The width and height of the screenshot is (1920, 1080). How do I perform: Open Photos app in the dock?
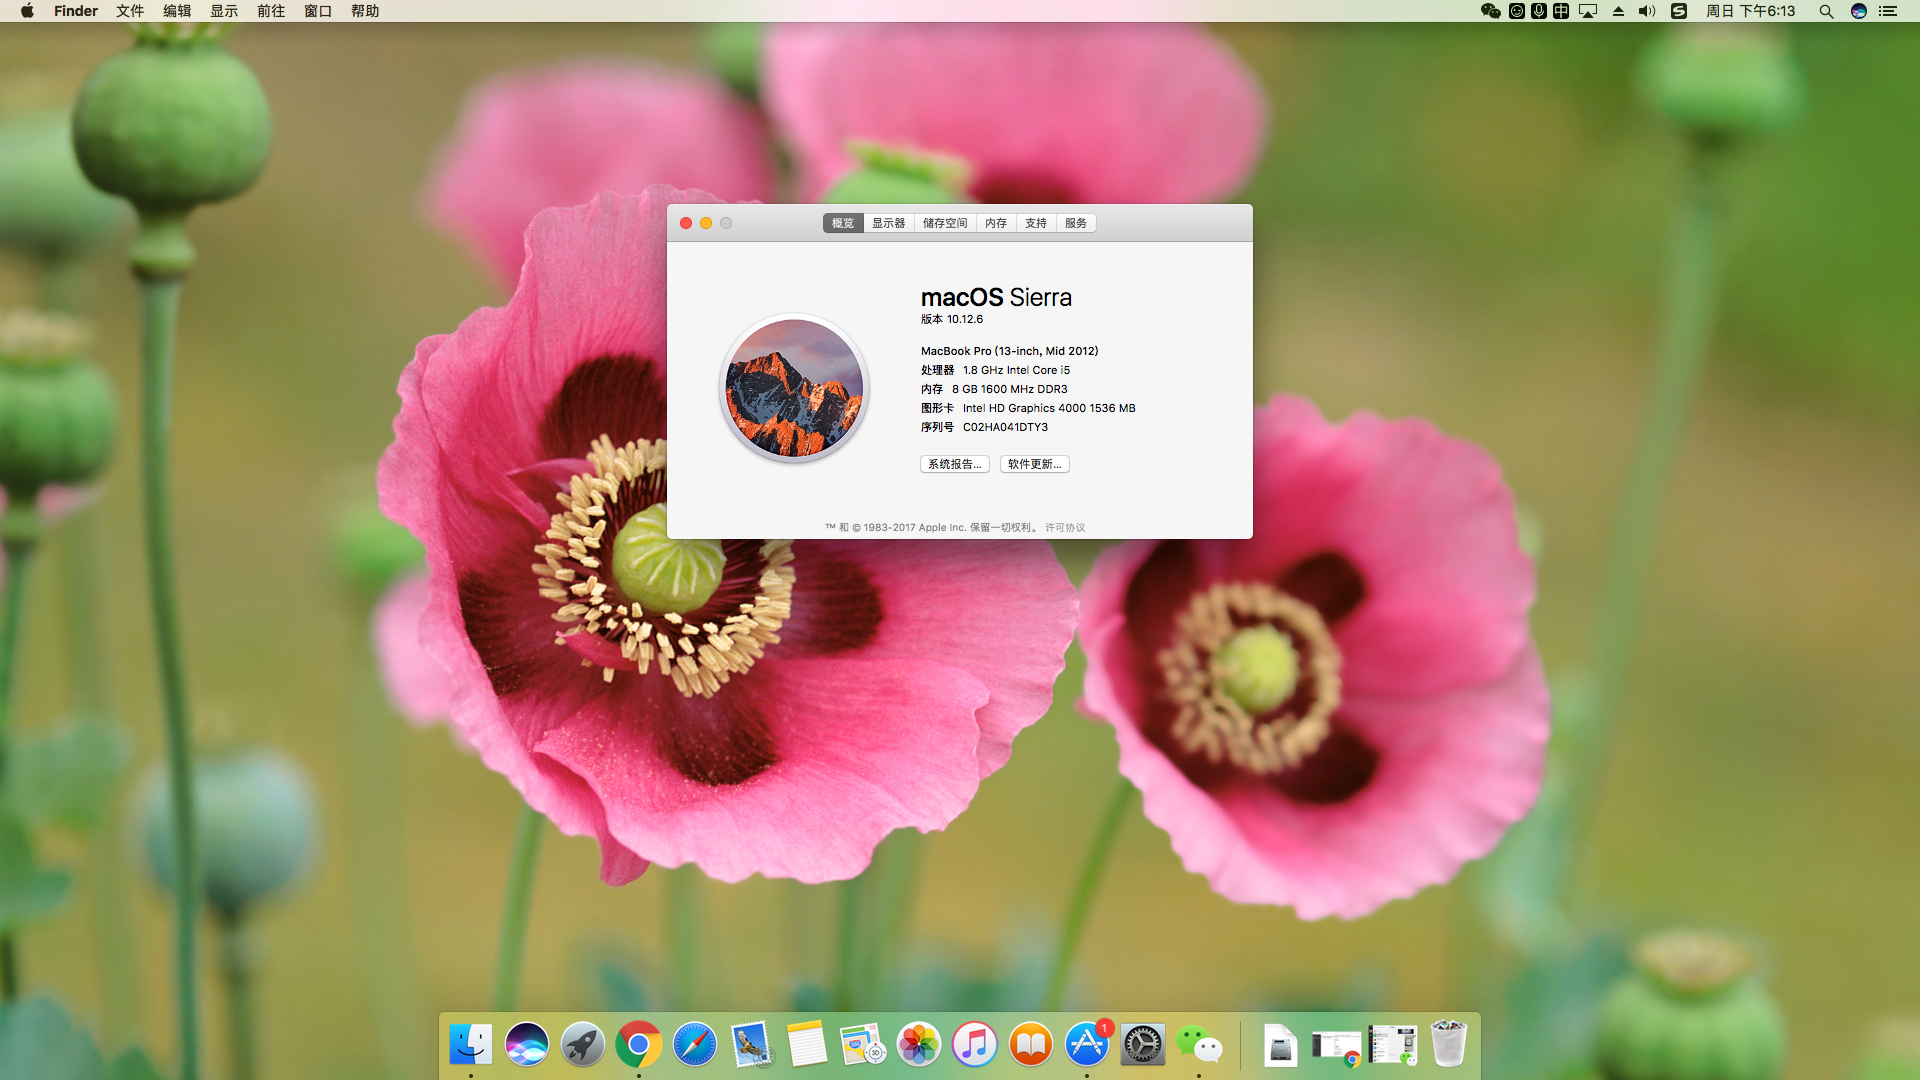point(919,1046)
